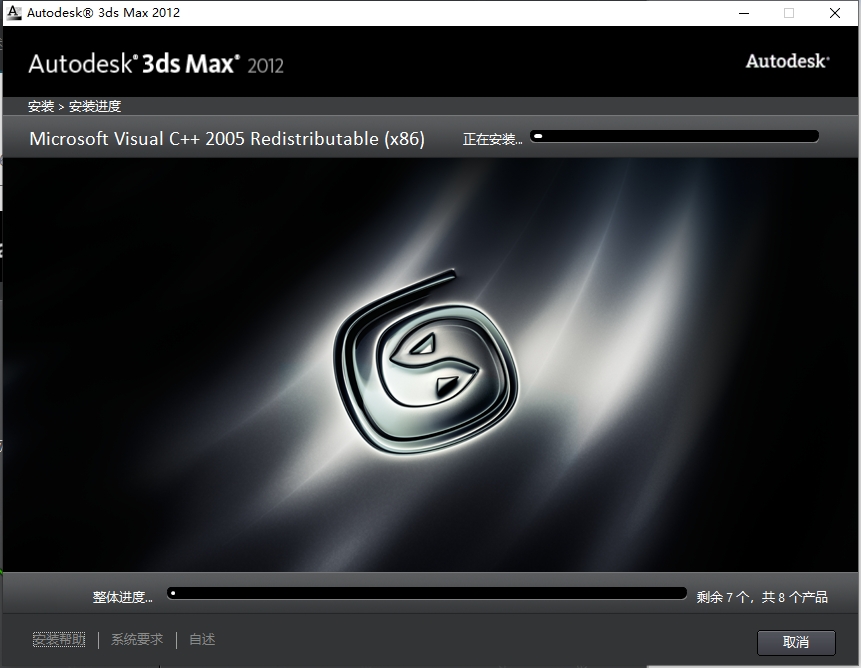861x668 pixels.
Task: Click the Microsoft Visual C++ 2005 header text
Action: (x=229, y=138)
